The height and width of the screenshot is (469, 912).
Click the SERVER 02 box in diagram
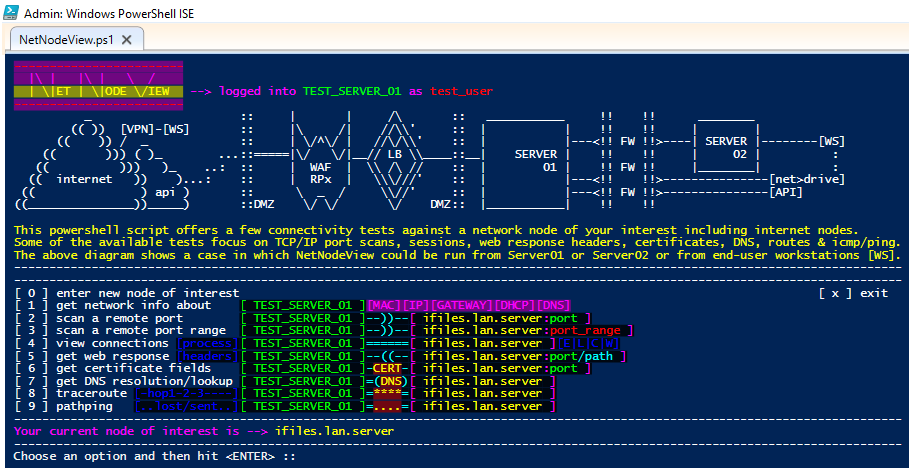[726, 147]
